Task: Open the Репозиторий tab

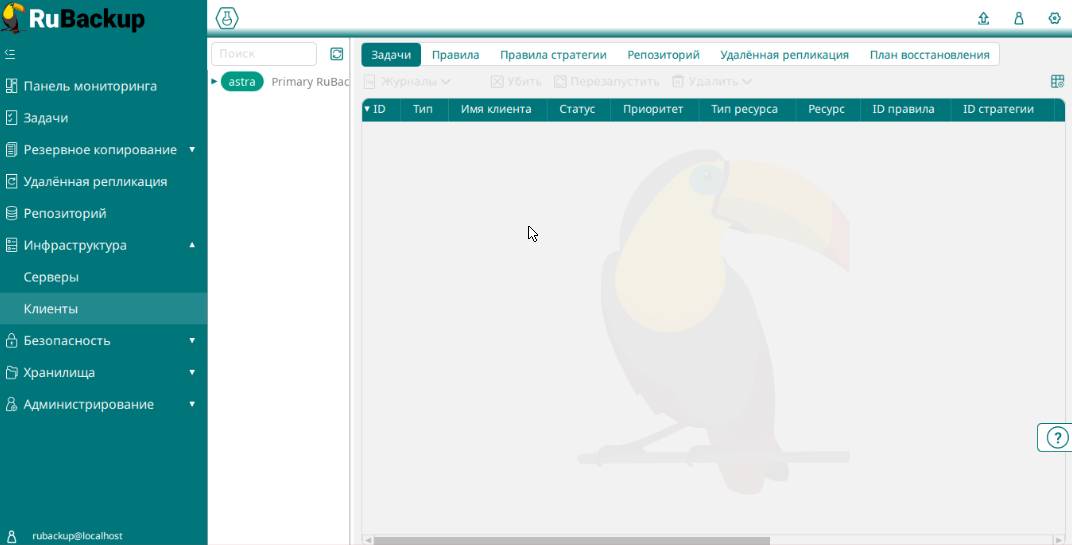Action: (x=663, y=55)
